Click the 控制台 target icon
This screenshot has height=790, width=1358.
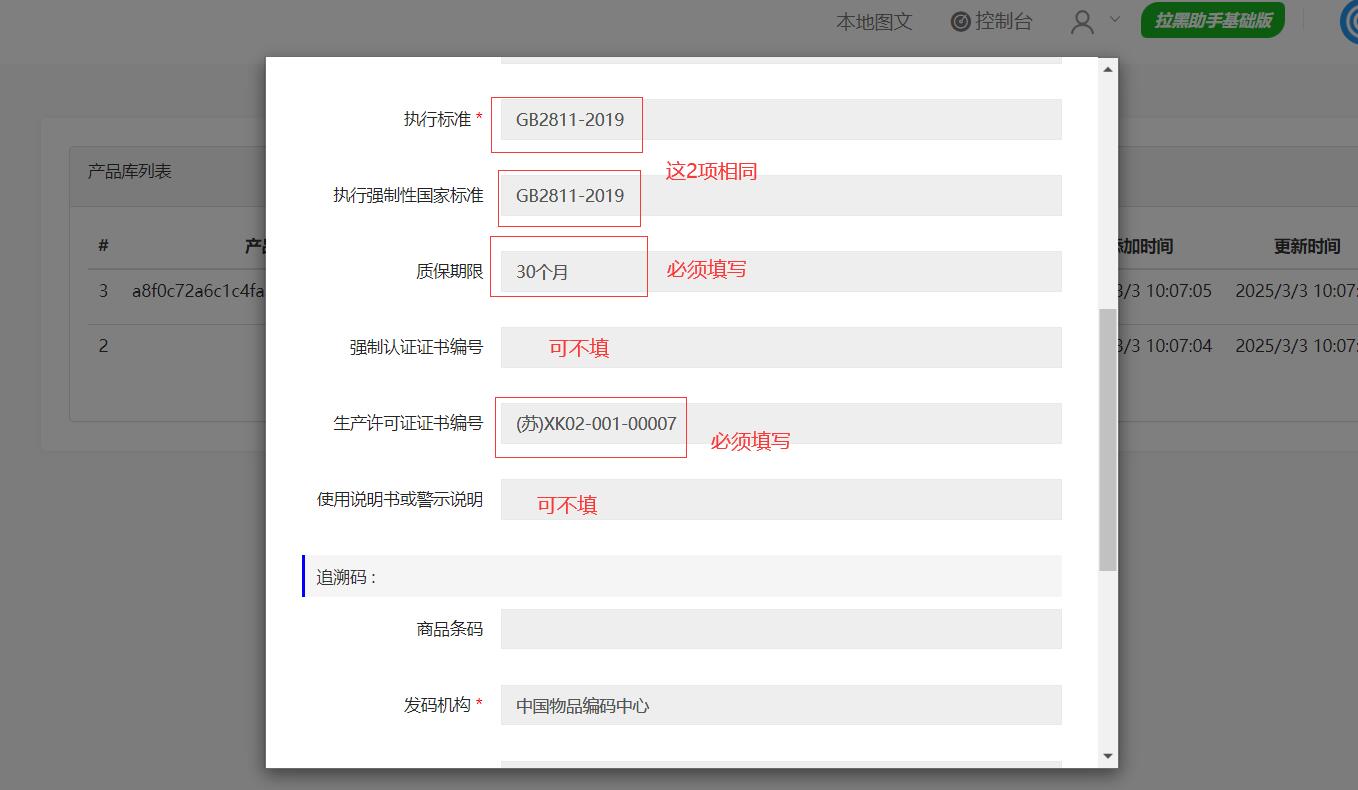point(960,21)
